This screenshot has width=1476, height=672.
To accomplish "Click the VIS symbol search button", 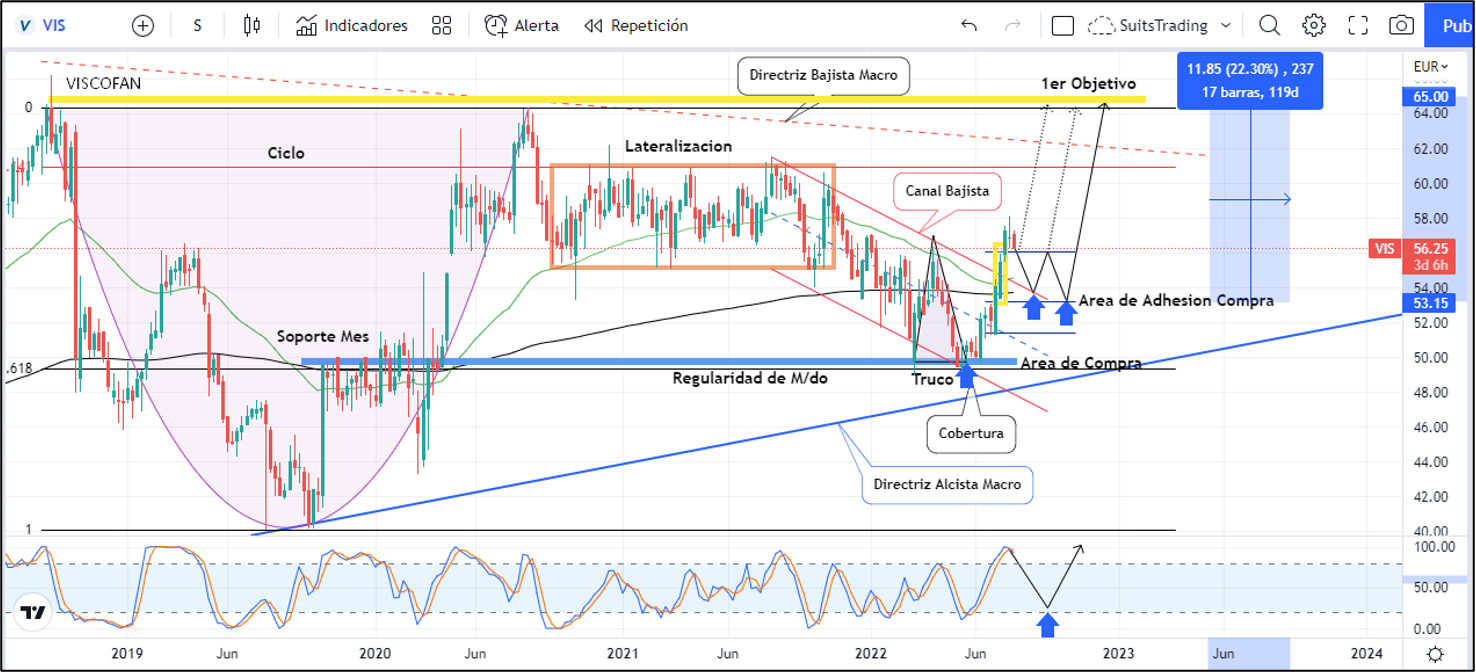I will tap(43, 26).
